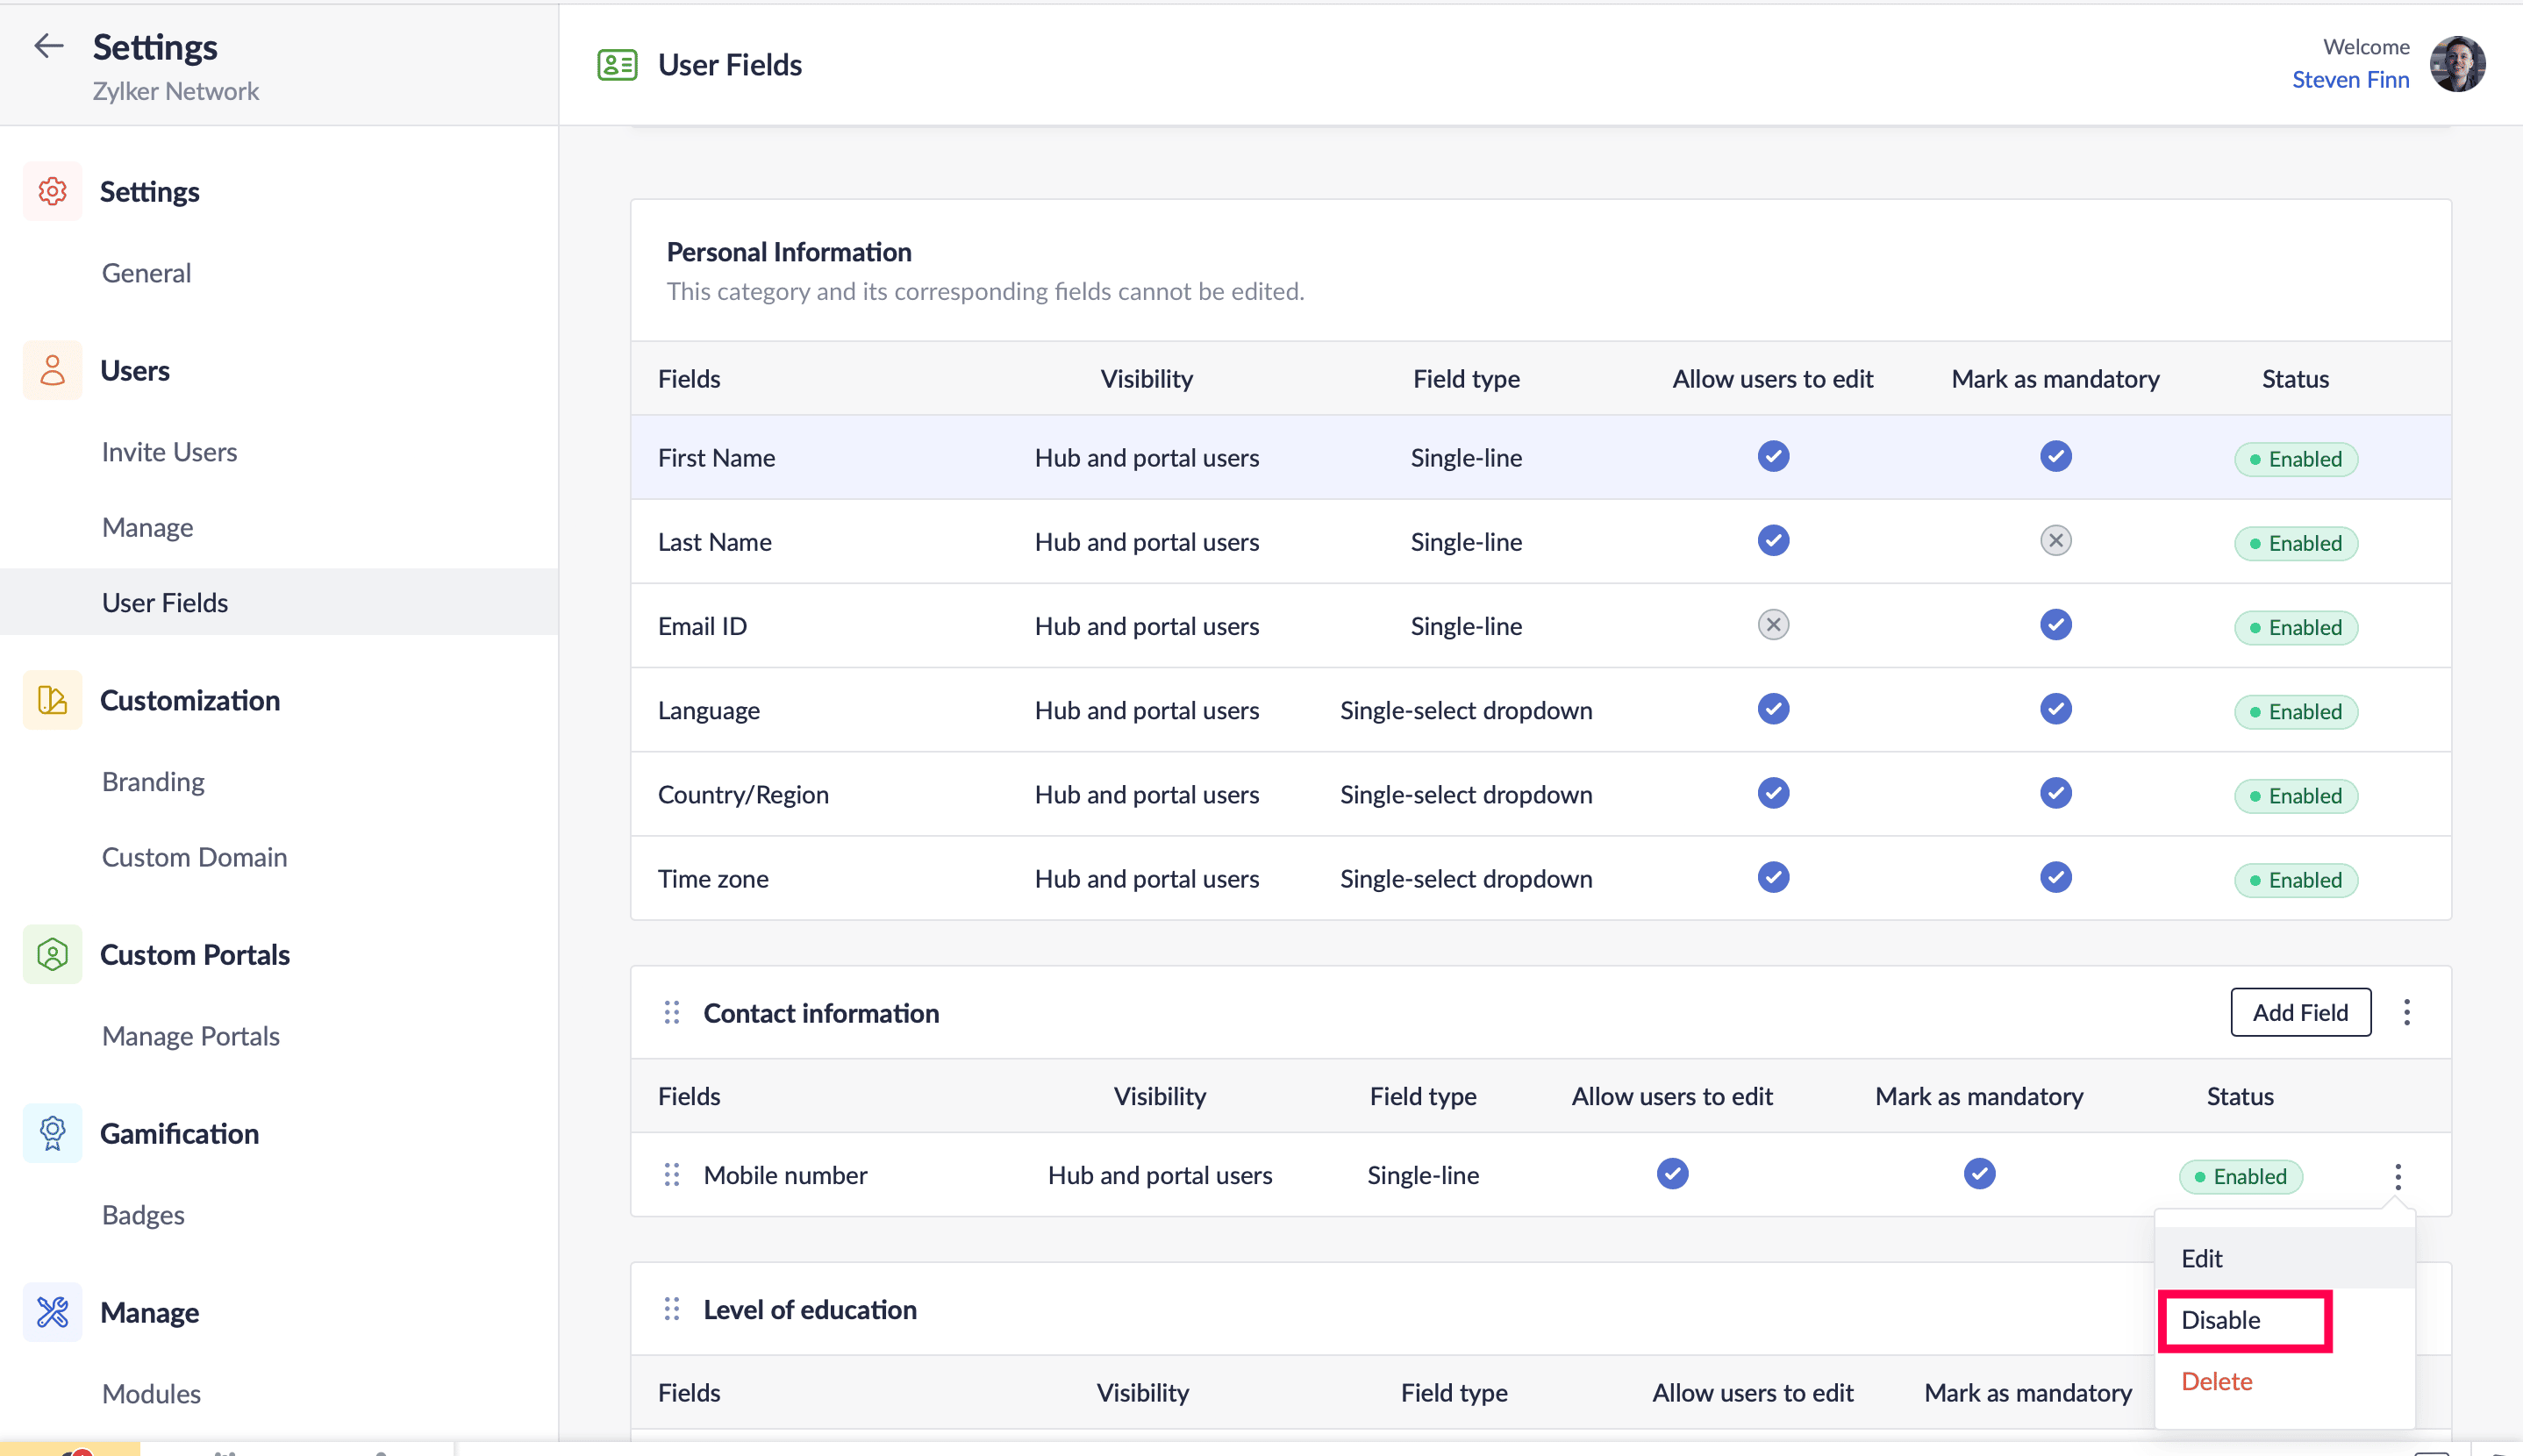Click Last Name mandatory cross toggle
This screenshot has width=2523, height=1456.
pos(2055,541)
